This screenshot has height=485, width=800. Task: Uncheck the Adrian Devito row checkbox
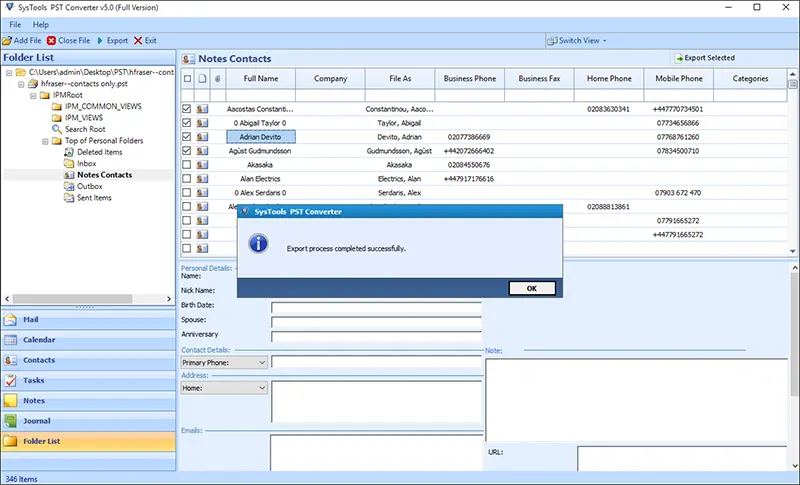(x=187, y=137)
